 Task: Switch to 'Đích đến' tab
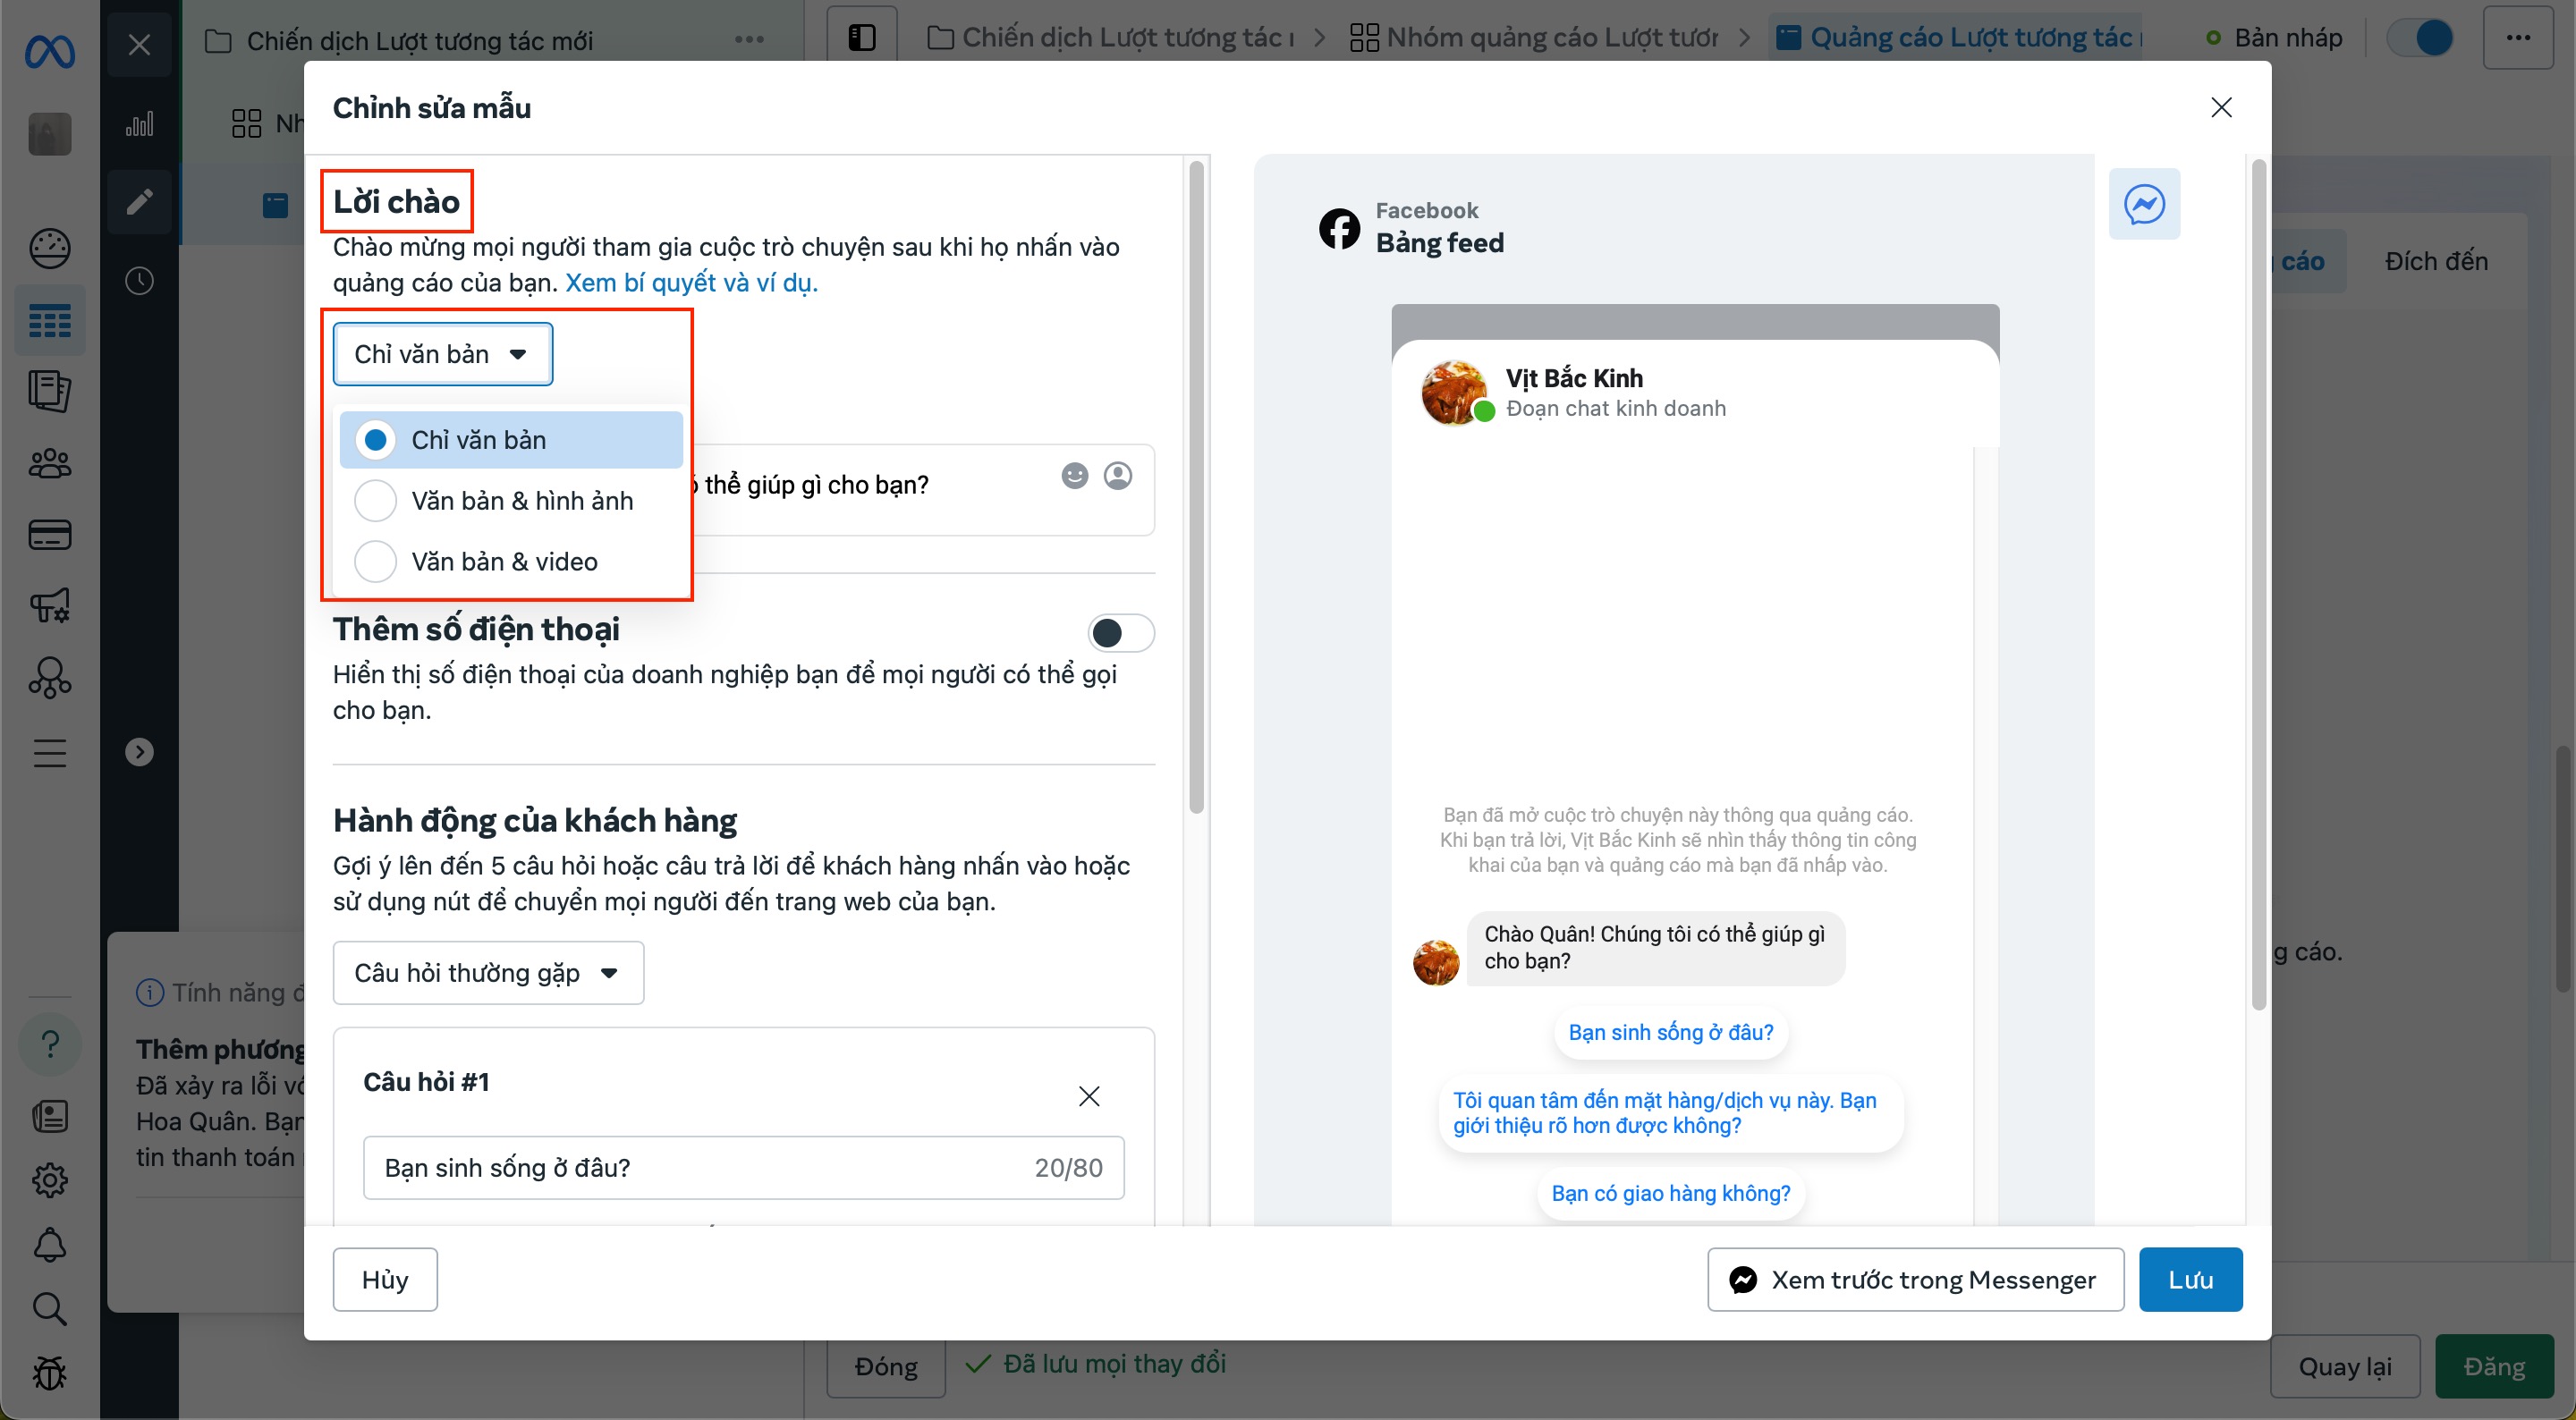coord(2435,261)
